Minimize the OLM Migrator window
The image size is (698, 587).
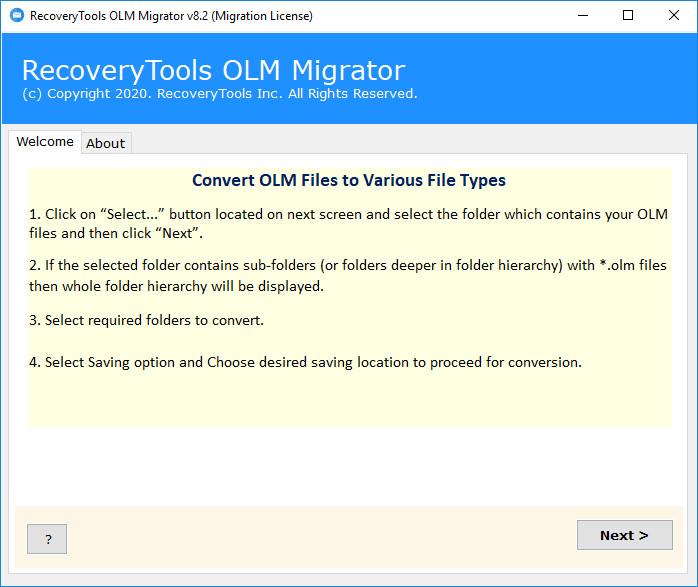(583, 16)
